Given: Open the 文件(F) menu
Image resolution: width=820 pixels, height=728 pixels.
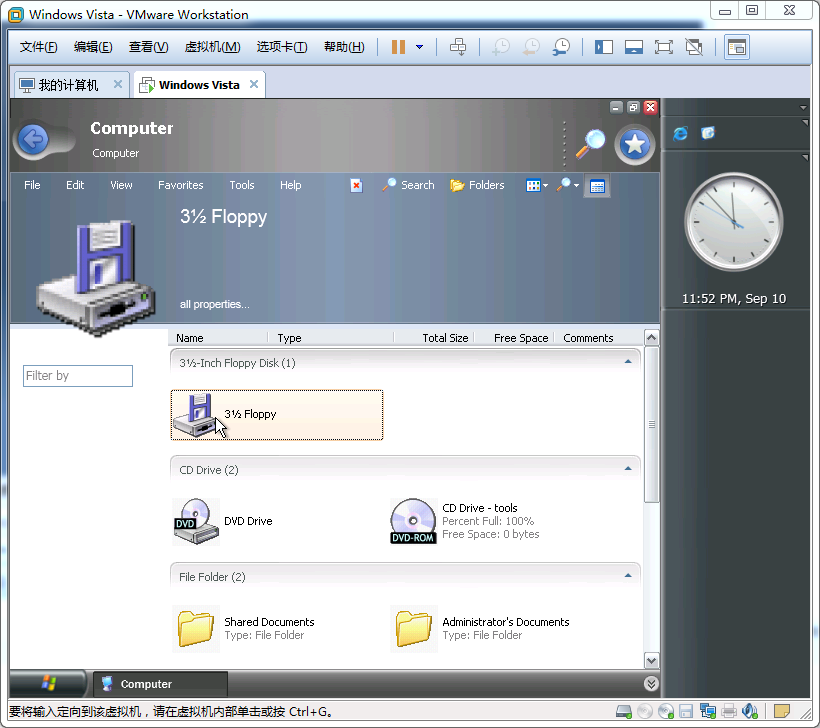Looking at the screenshot, I should point(38,47).
